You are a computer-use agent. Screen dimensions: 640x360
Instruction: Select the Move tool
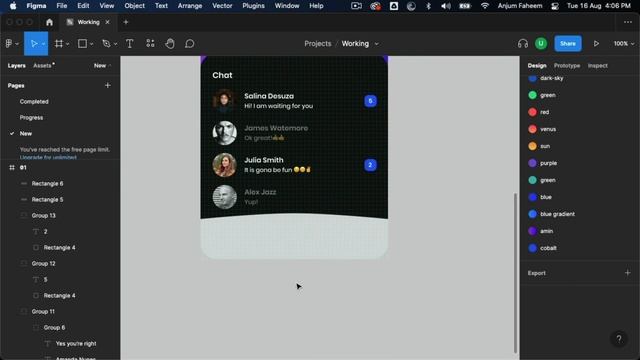34,44
